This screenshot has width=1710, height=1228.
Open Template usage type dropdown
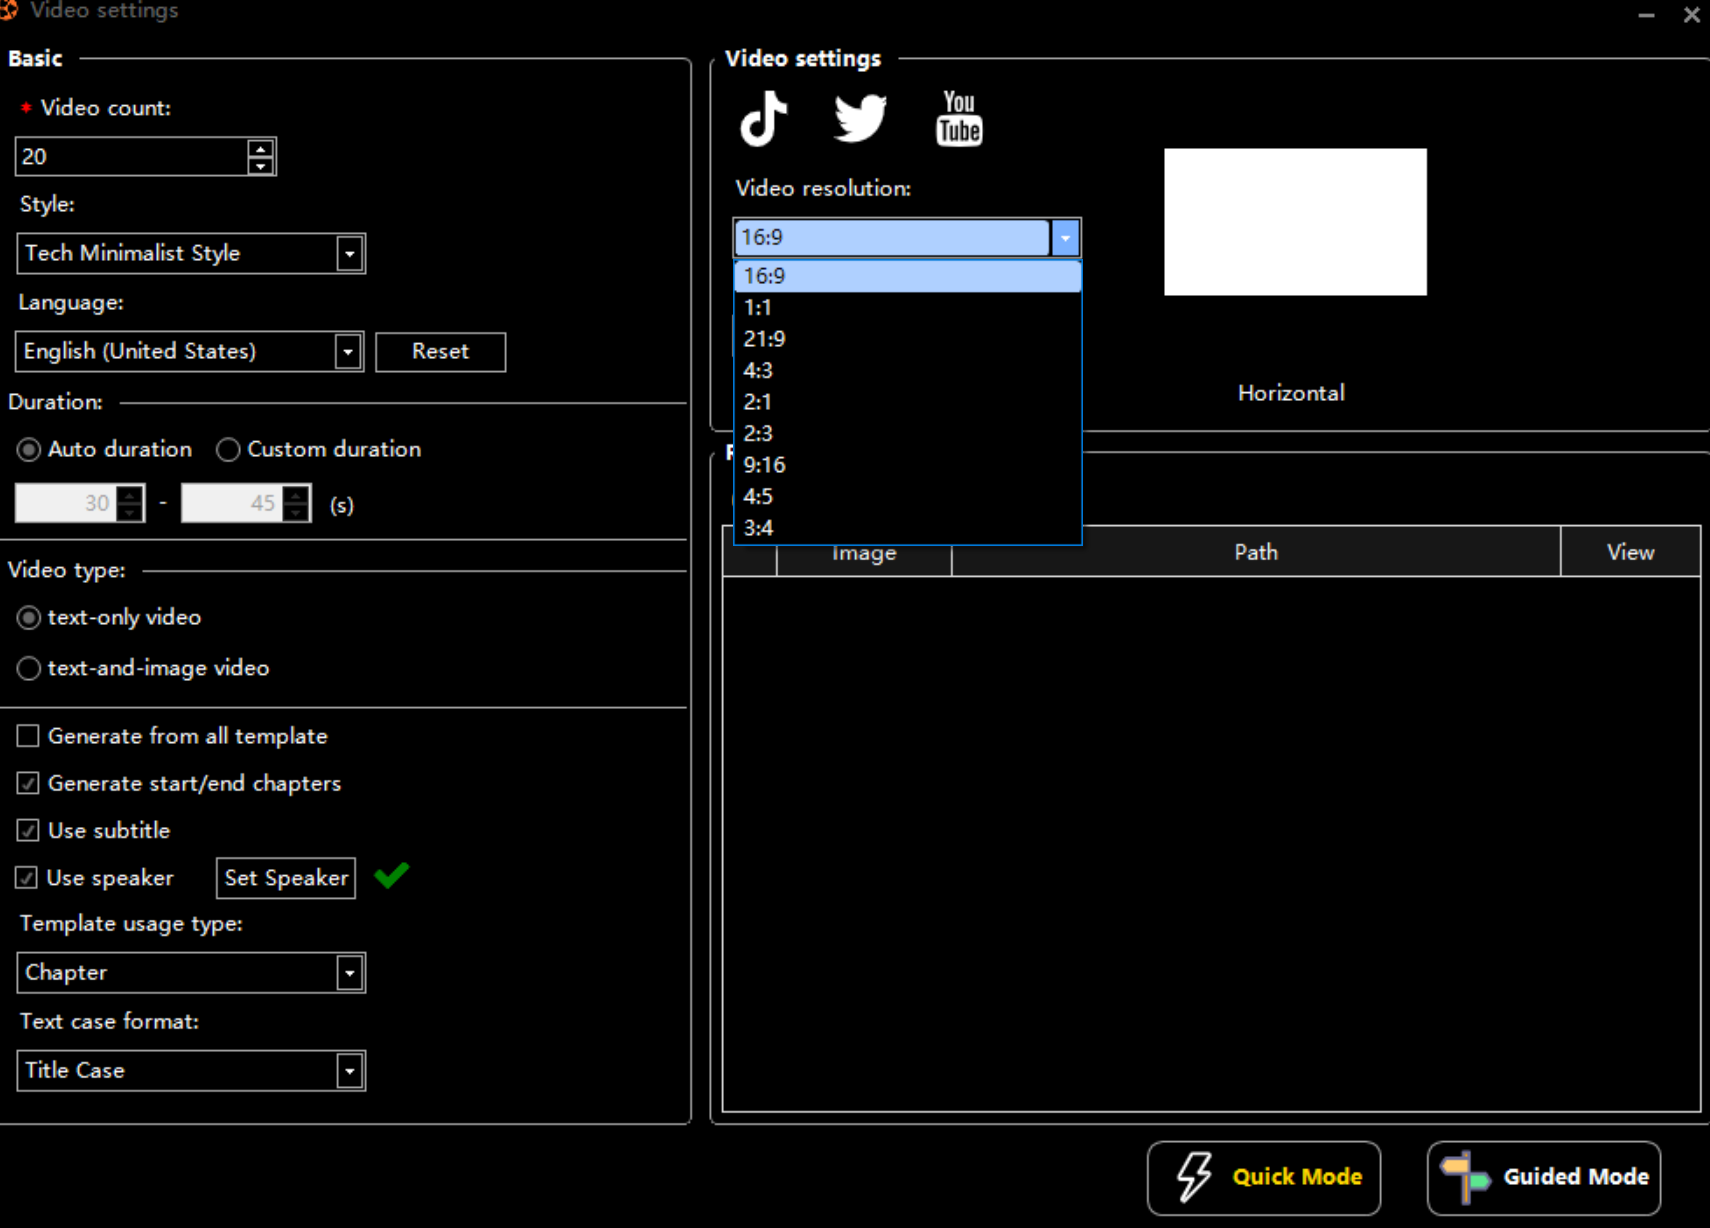coord(191,972)
